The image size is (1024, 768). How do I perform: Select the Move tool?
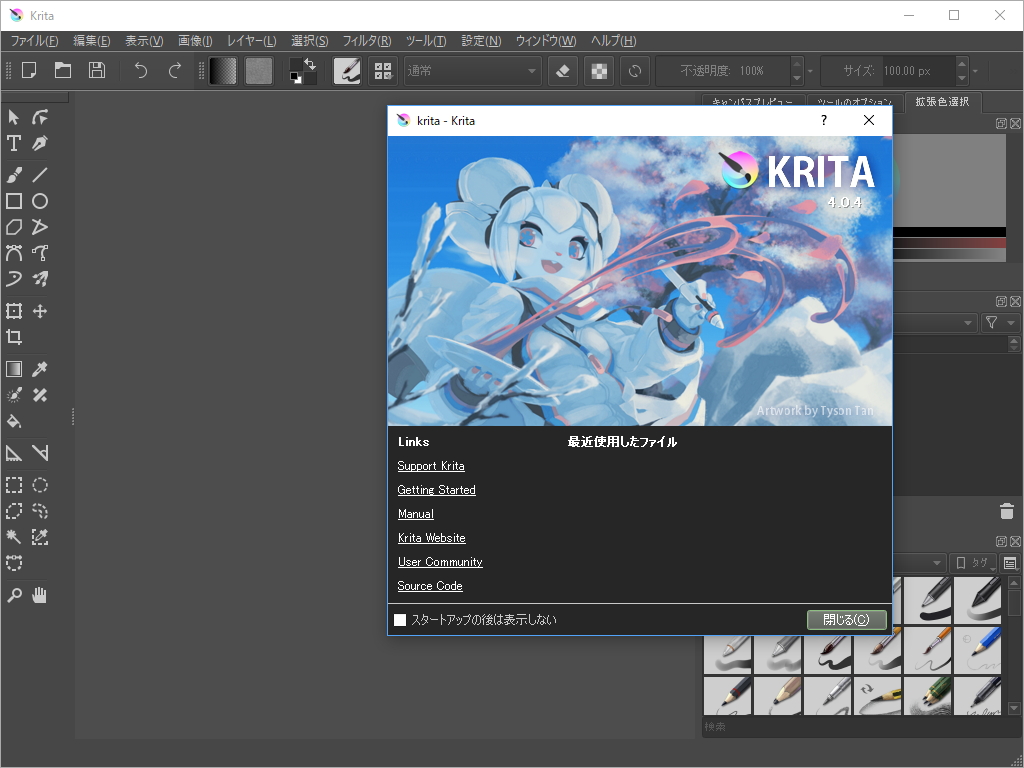pyautogui.click(x=40, y=311)
